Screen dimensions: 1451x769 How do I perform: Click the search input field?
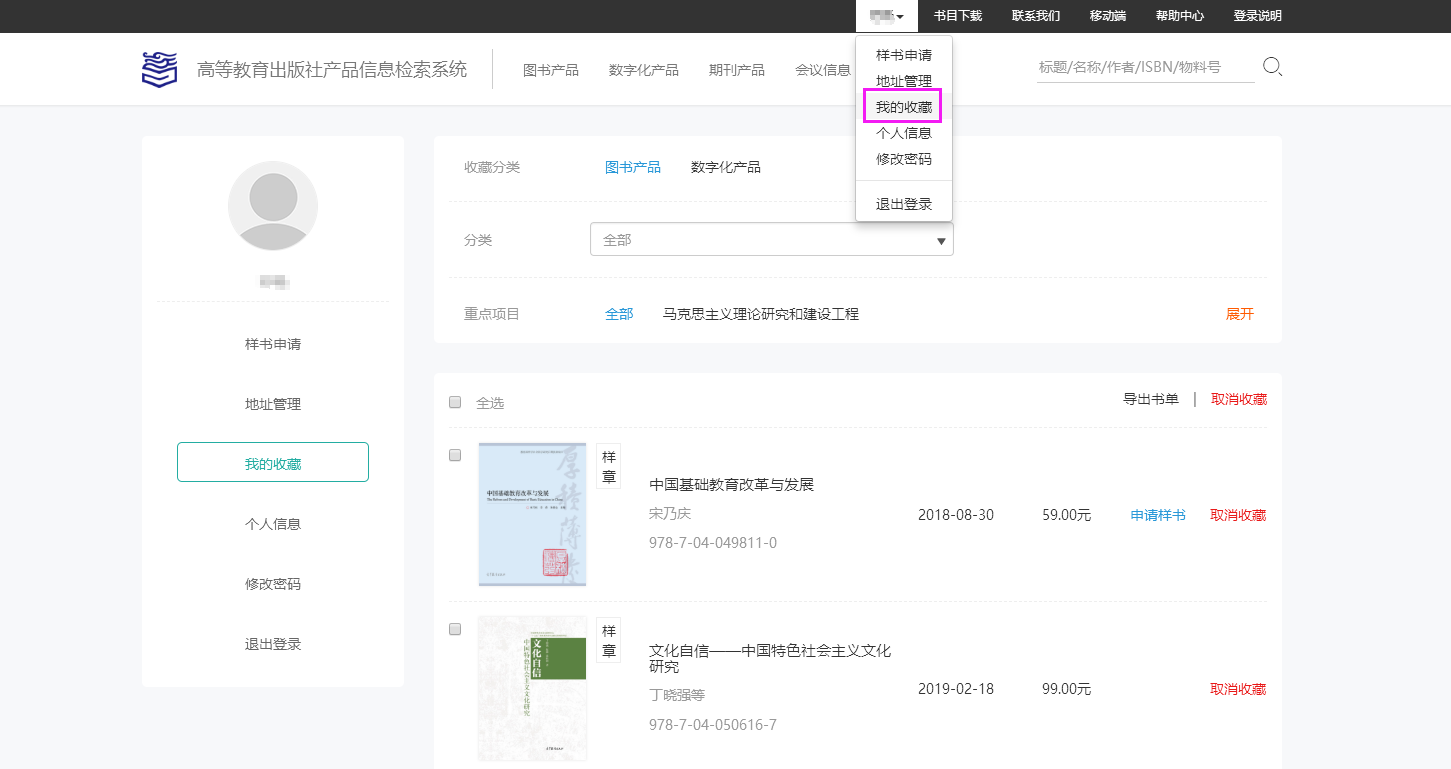tap(1144, 67)
